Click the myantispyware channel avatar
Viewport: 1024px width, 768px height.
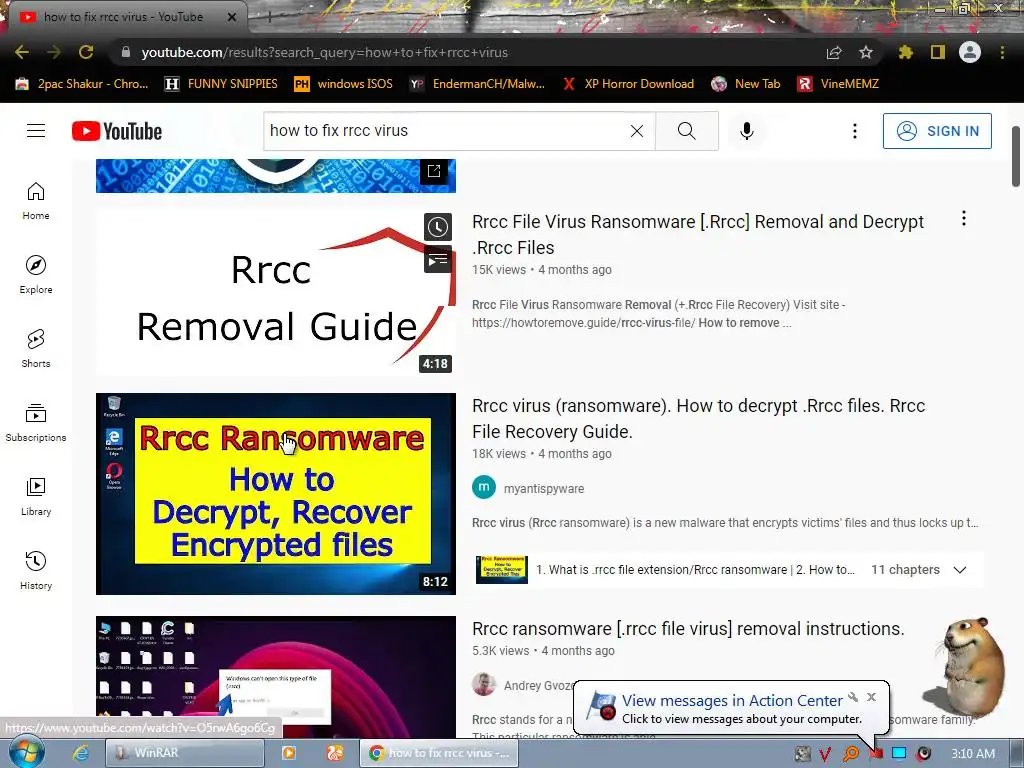click(x=484, y=487)
